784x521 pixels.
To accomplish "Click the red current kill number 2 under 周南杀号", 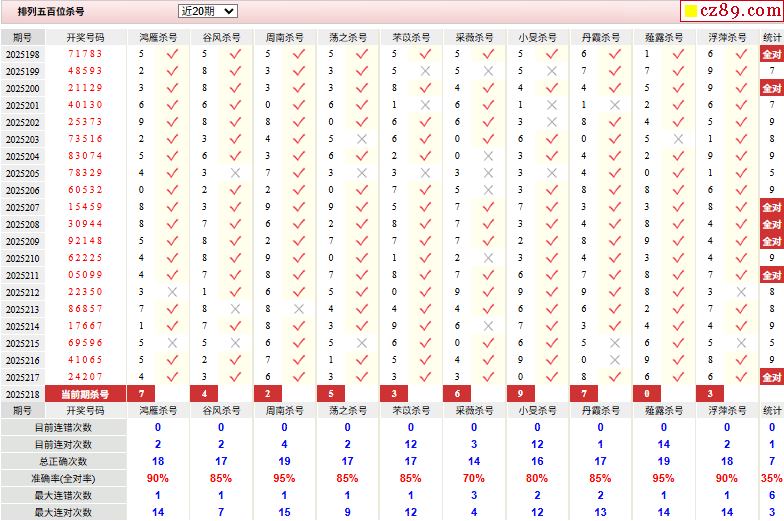I will click(268, 394).
